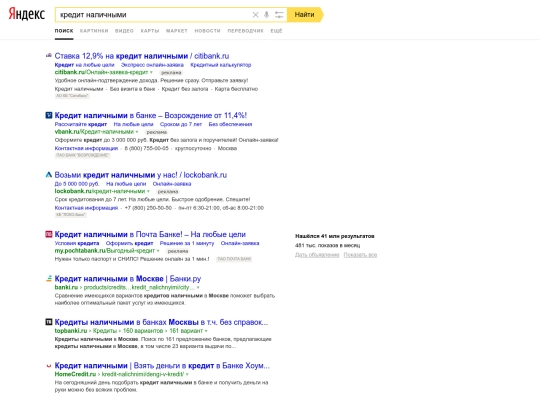Switch to the Картинки tab
Viewport: 540px width, 405px height.
pyautogui.click(x=94, y=31)
